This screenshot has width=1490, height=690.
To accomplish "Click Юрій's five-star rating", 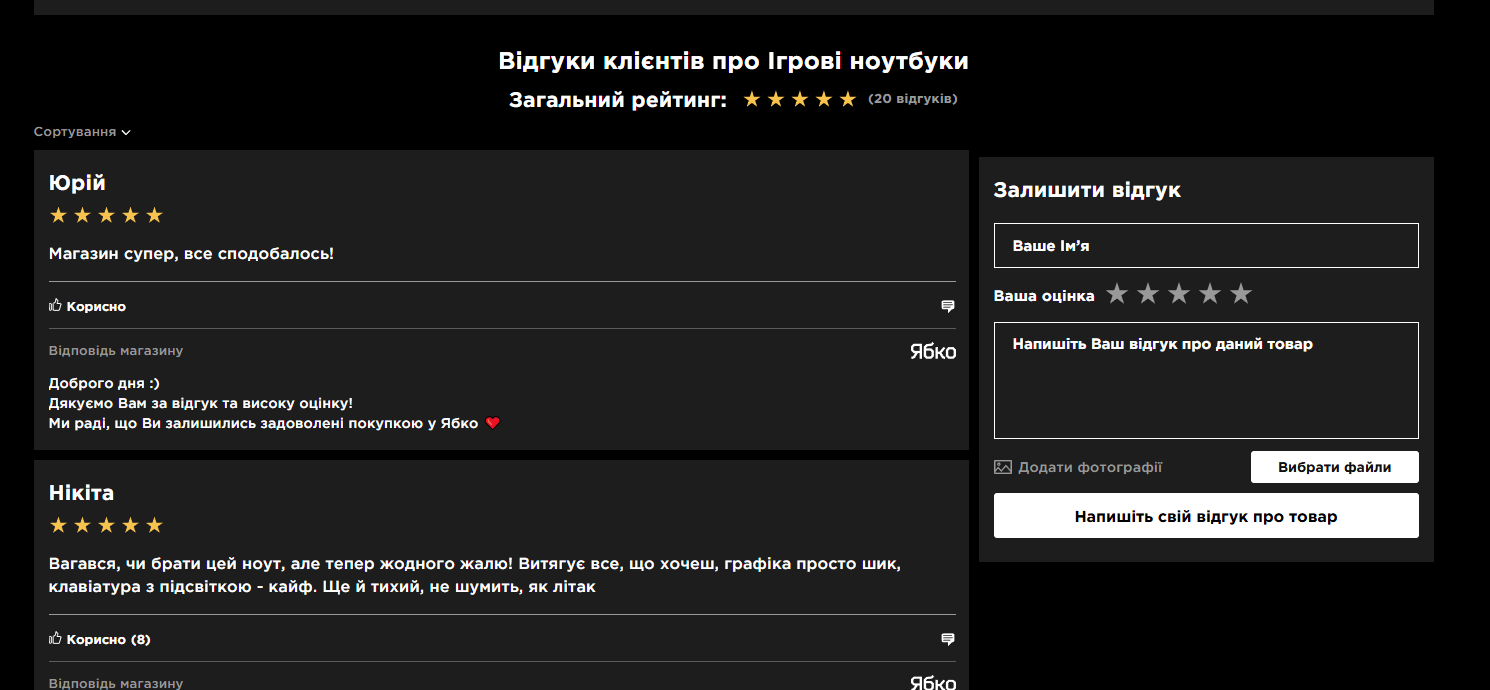I will tap(106, 215).
